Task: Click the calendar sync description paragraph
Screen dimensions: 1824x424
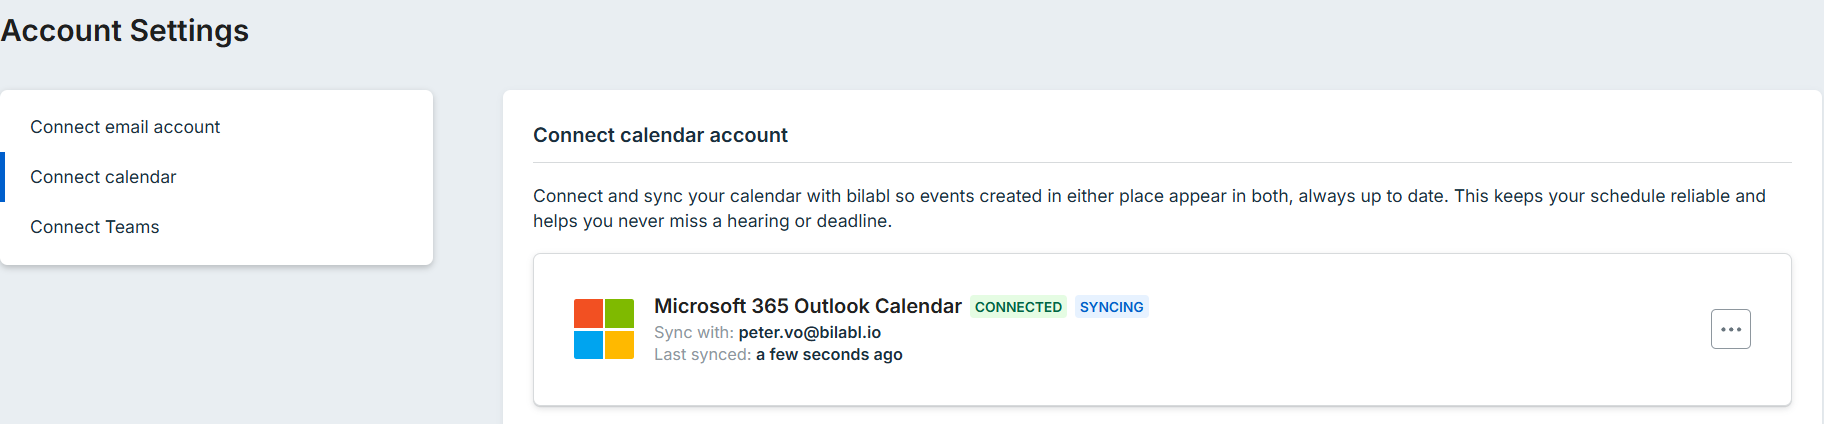Action: tap(1149, 208)
